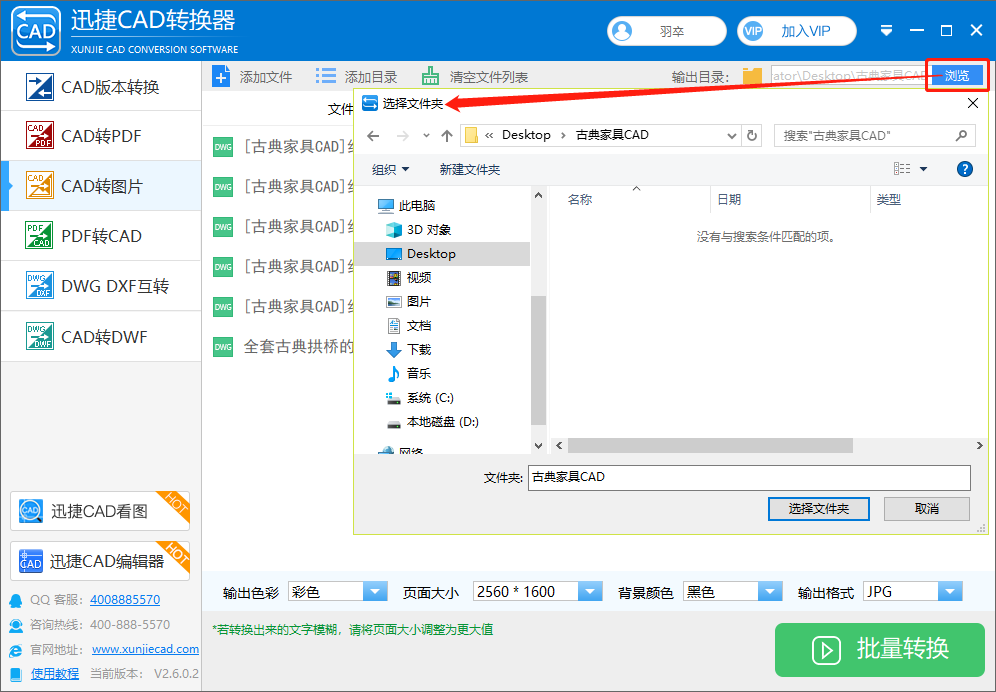This screenshot has height=692, width=996.
Task: Click 取消 in the folder dialog
Action: click(x=927, y=509)
